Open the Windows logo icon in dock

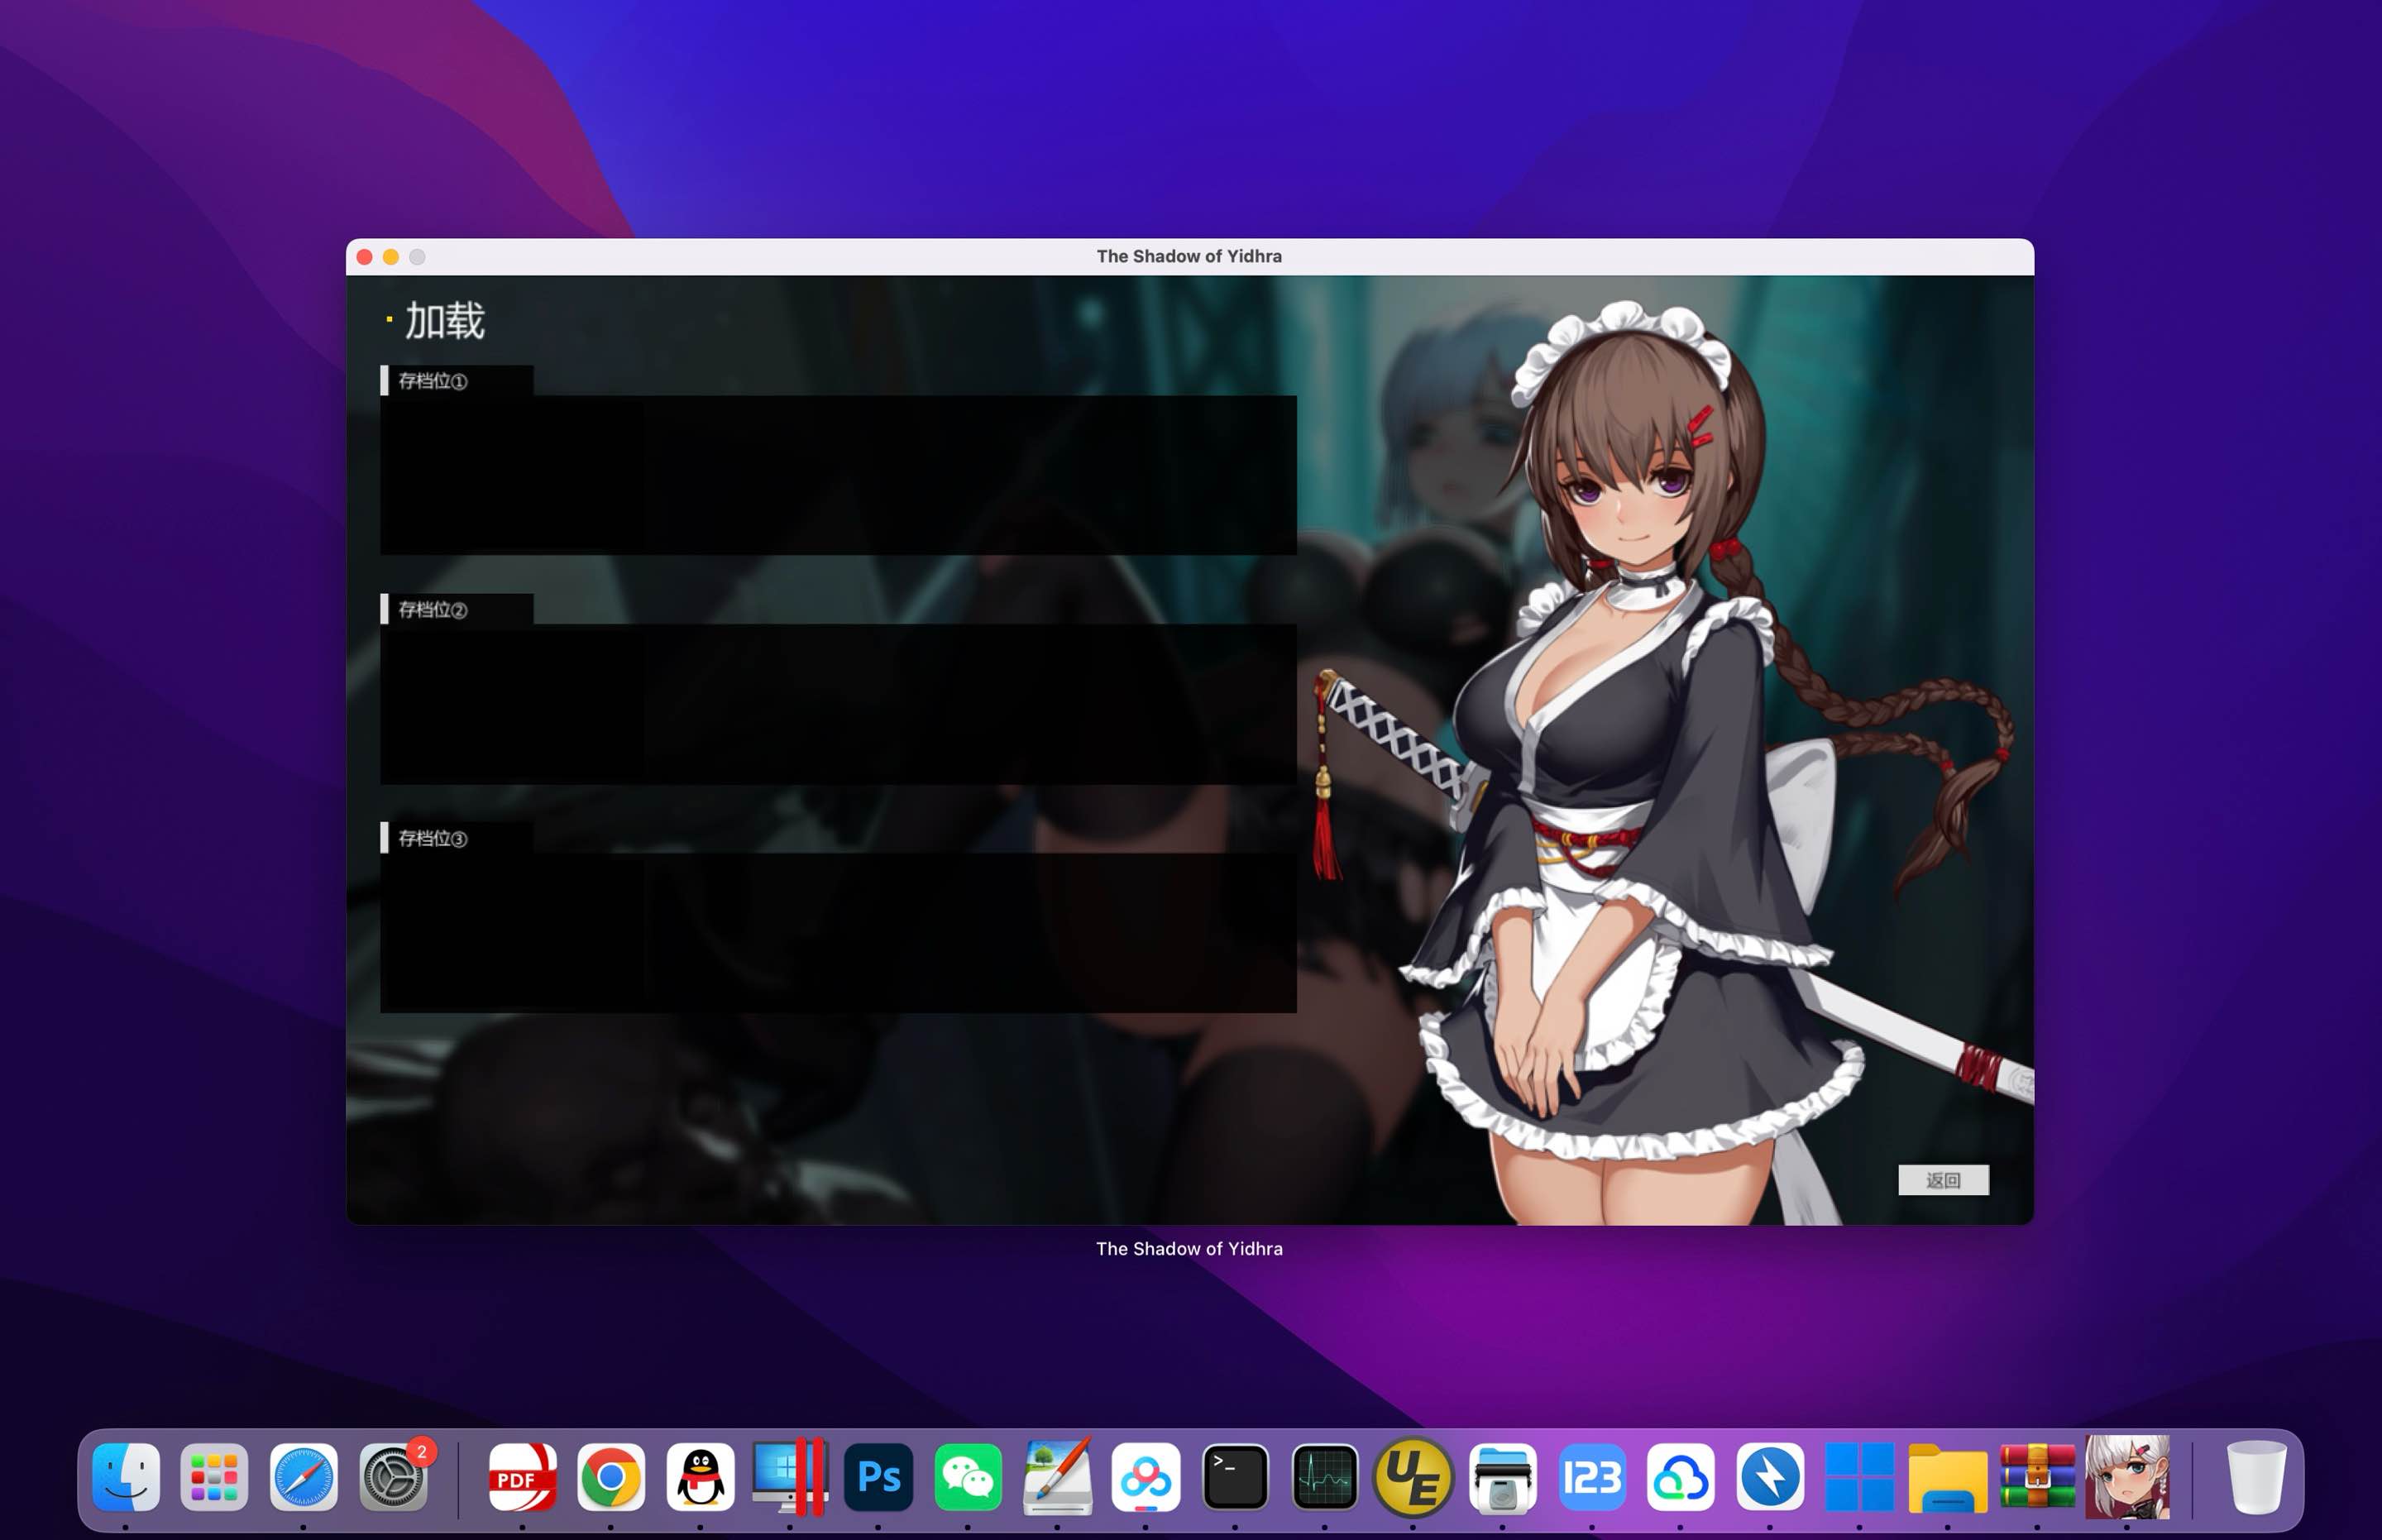tap(1859, 1476)
